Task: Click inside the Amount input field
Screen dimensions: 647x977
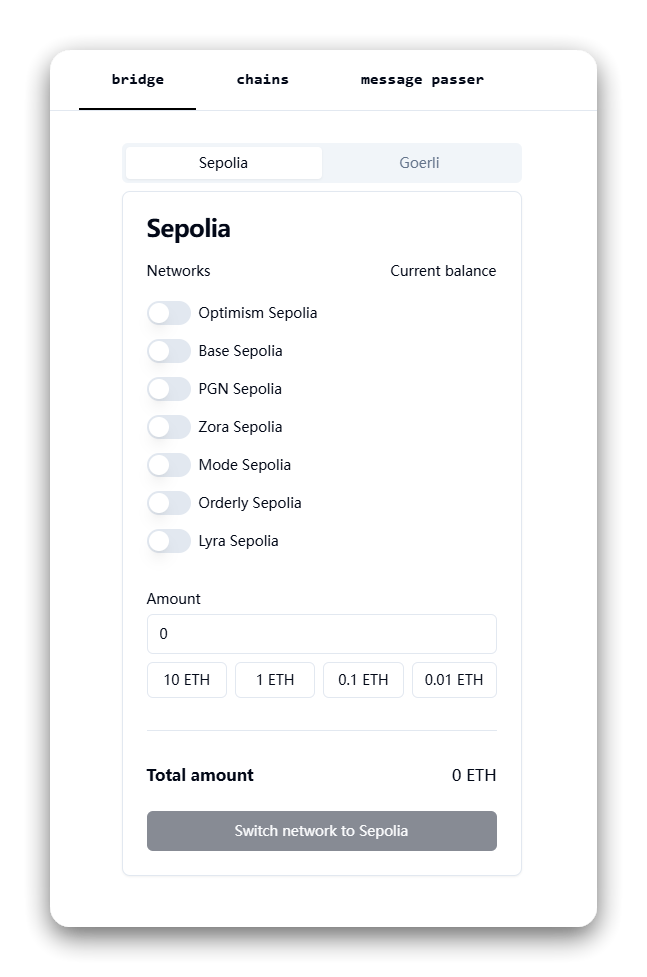Action: (321, 634)
